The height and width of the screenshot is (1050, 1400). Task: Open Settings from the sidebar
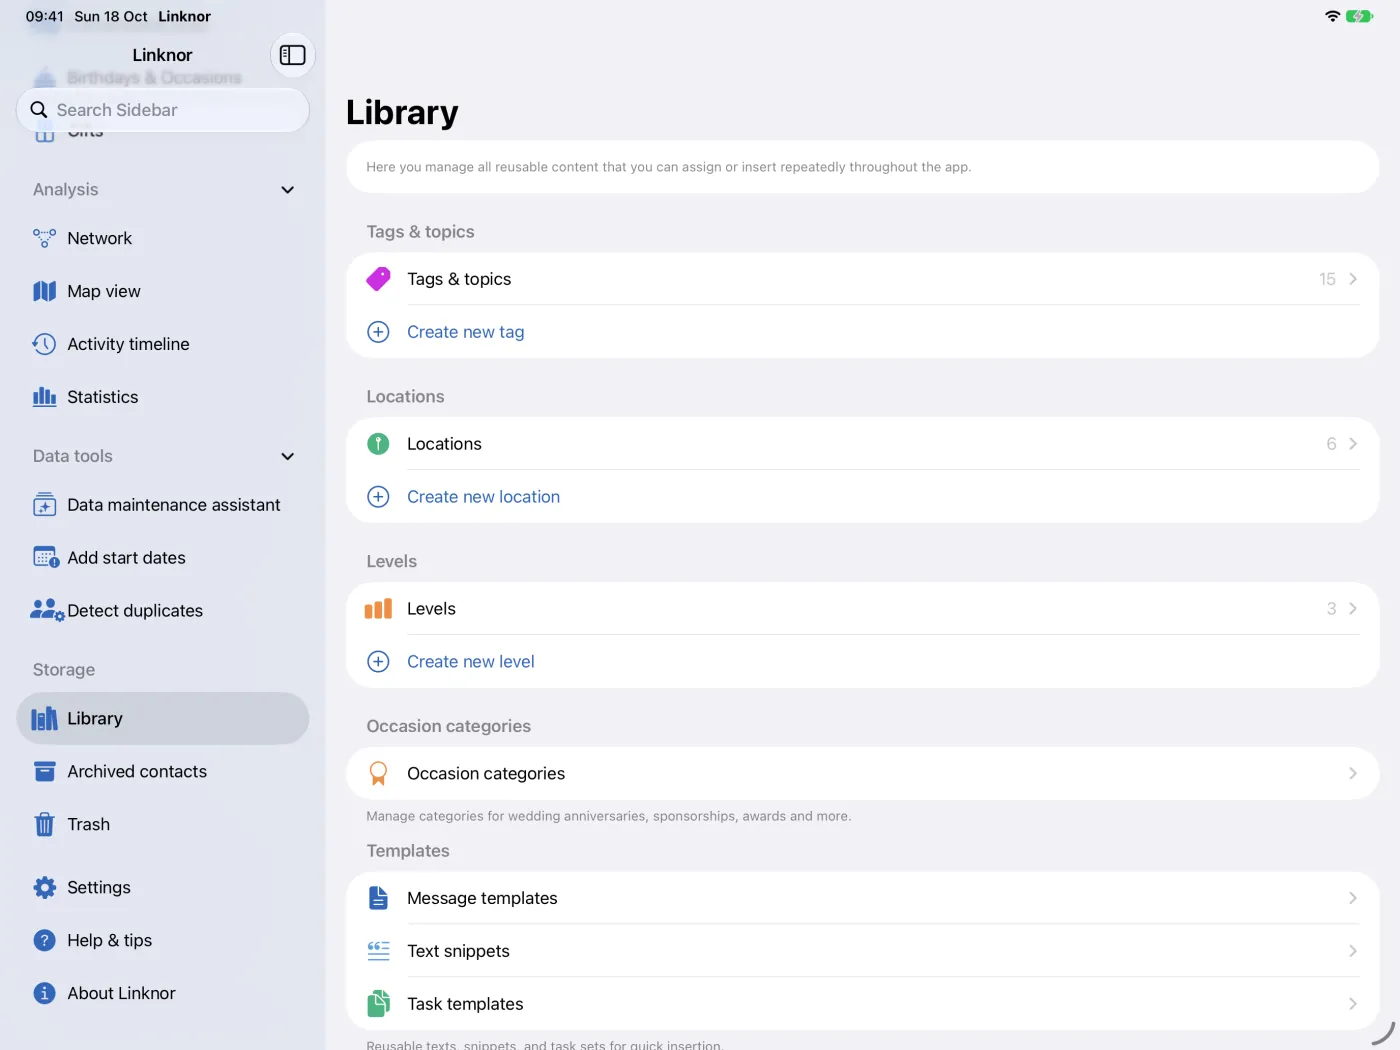click(x=163, y=887)
